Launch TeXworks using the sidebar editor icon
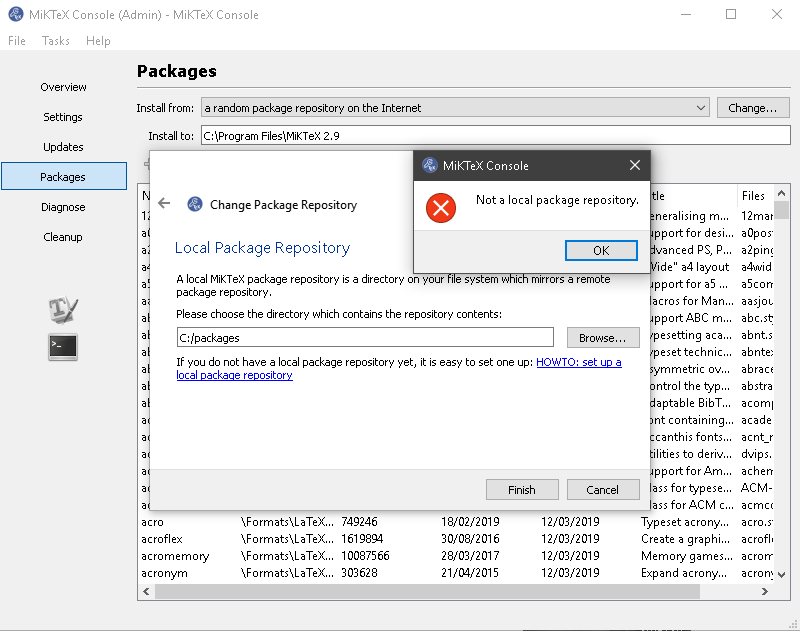Screen dimensions: 800x631 [62, 311]
